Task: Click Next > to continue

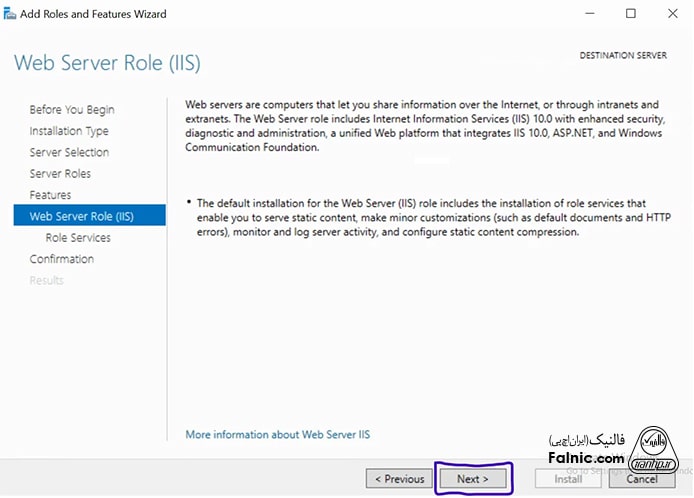Action: (473, 479)
